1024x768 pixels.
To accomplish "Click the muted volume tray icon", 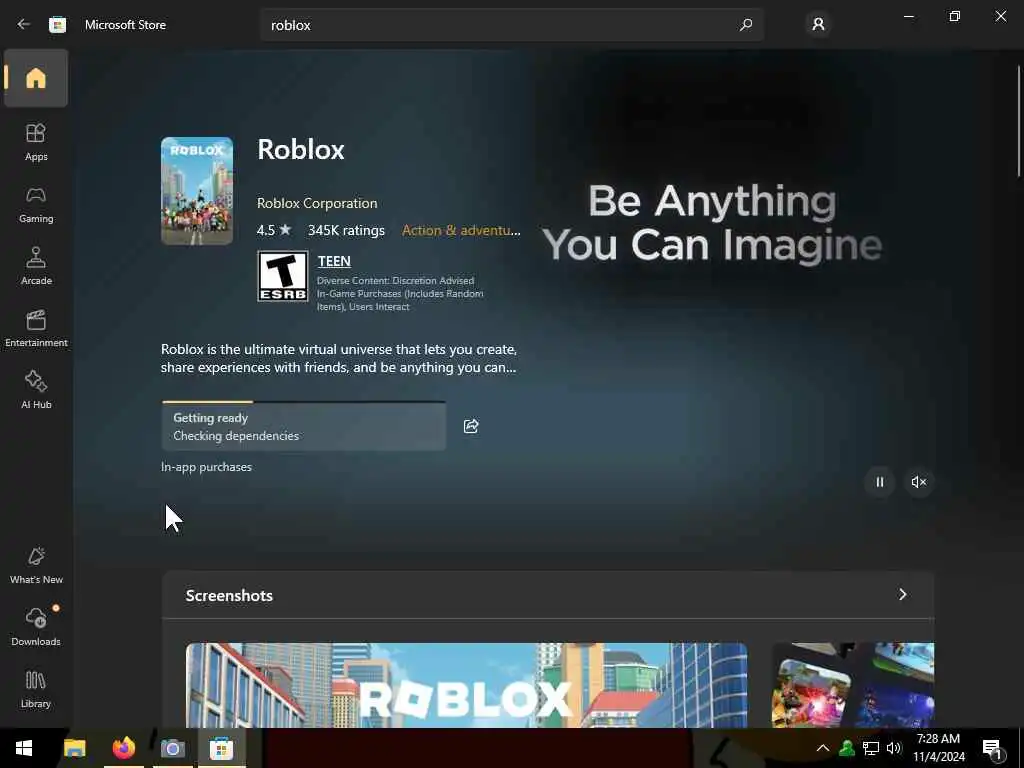I will [894, 748].
